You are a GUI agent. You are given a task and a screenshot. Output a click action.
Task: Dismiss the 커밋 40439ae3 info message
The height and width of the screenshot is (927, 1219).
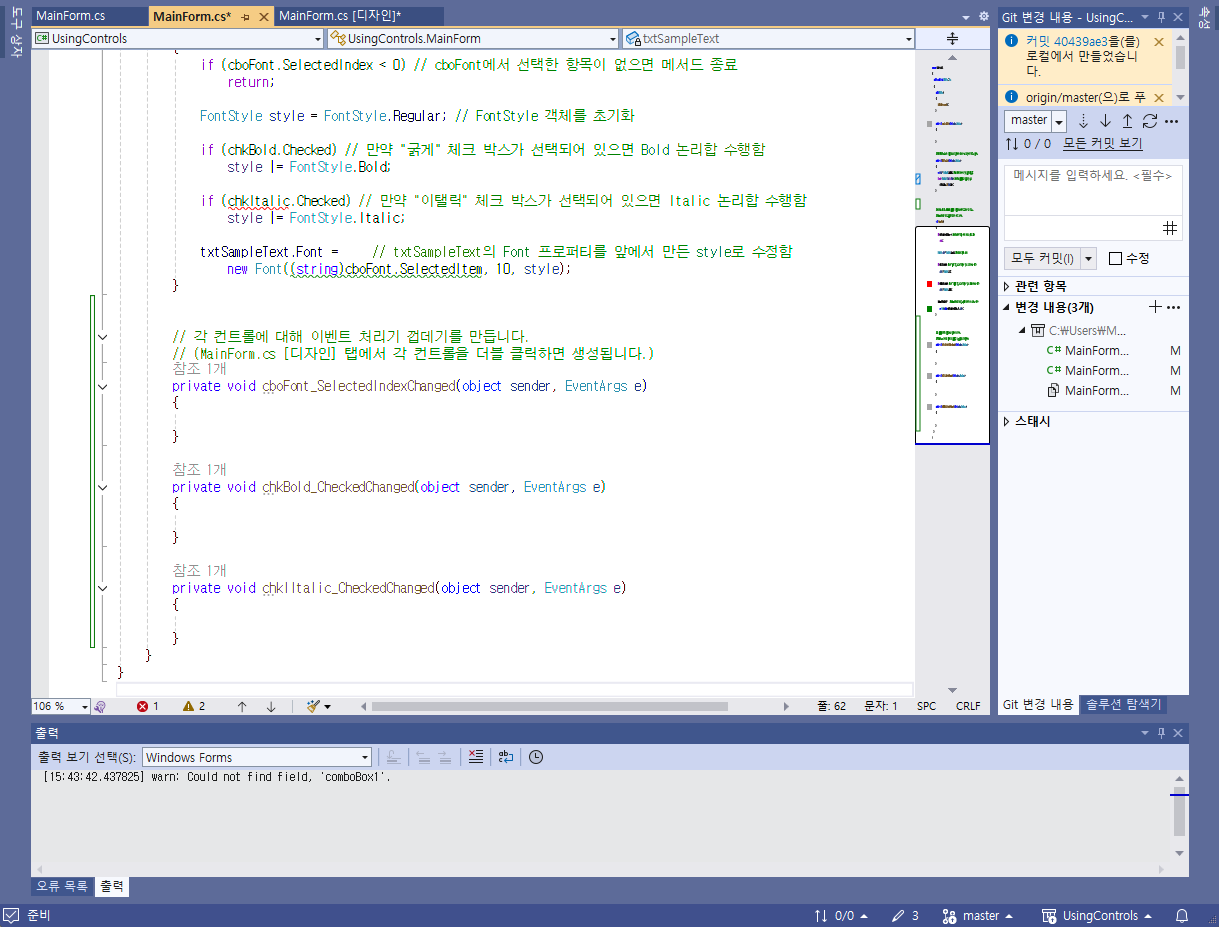tap(1159, 42)
